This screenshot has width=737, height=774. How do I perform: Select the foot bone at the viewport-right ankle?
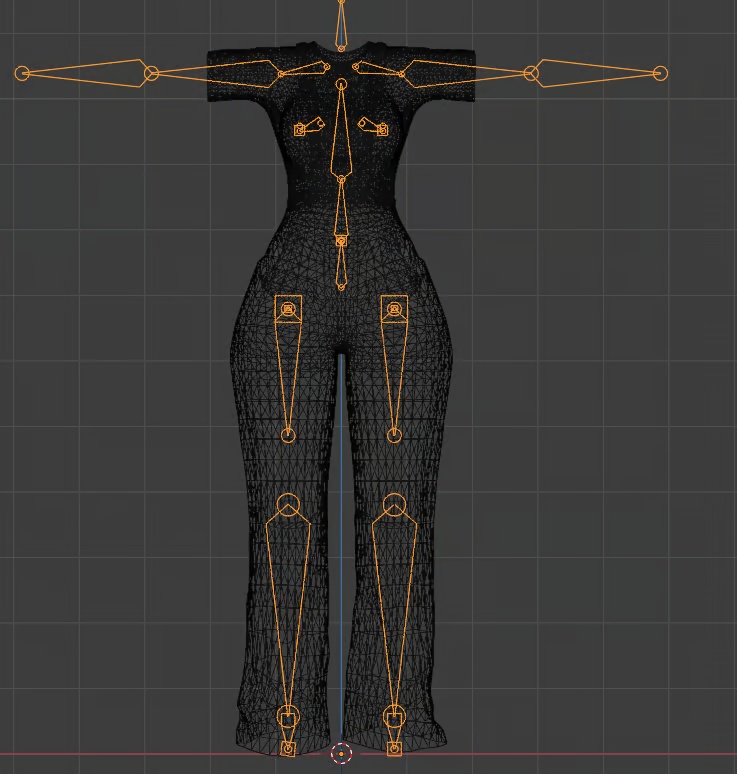(x=394, y=733)
